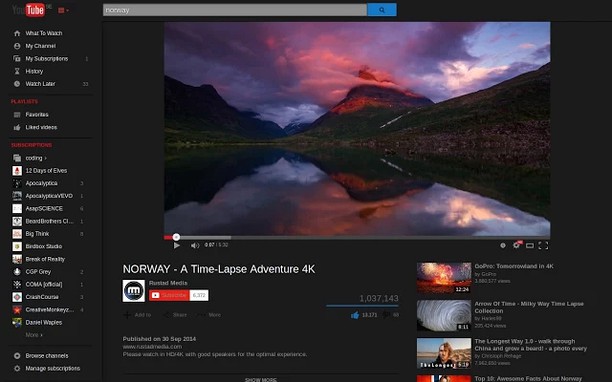Click the CGP Grey channel icon
This screenshot has width=612, height=382.
(x=17, y=272)
